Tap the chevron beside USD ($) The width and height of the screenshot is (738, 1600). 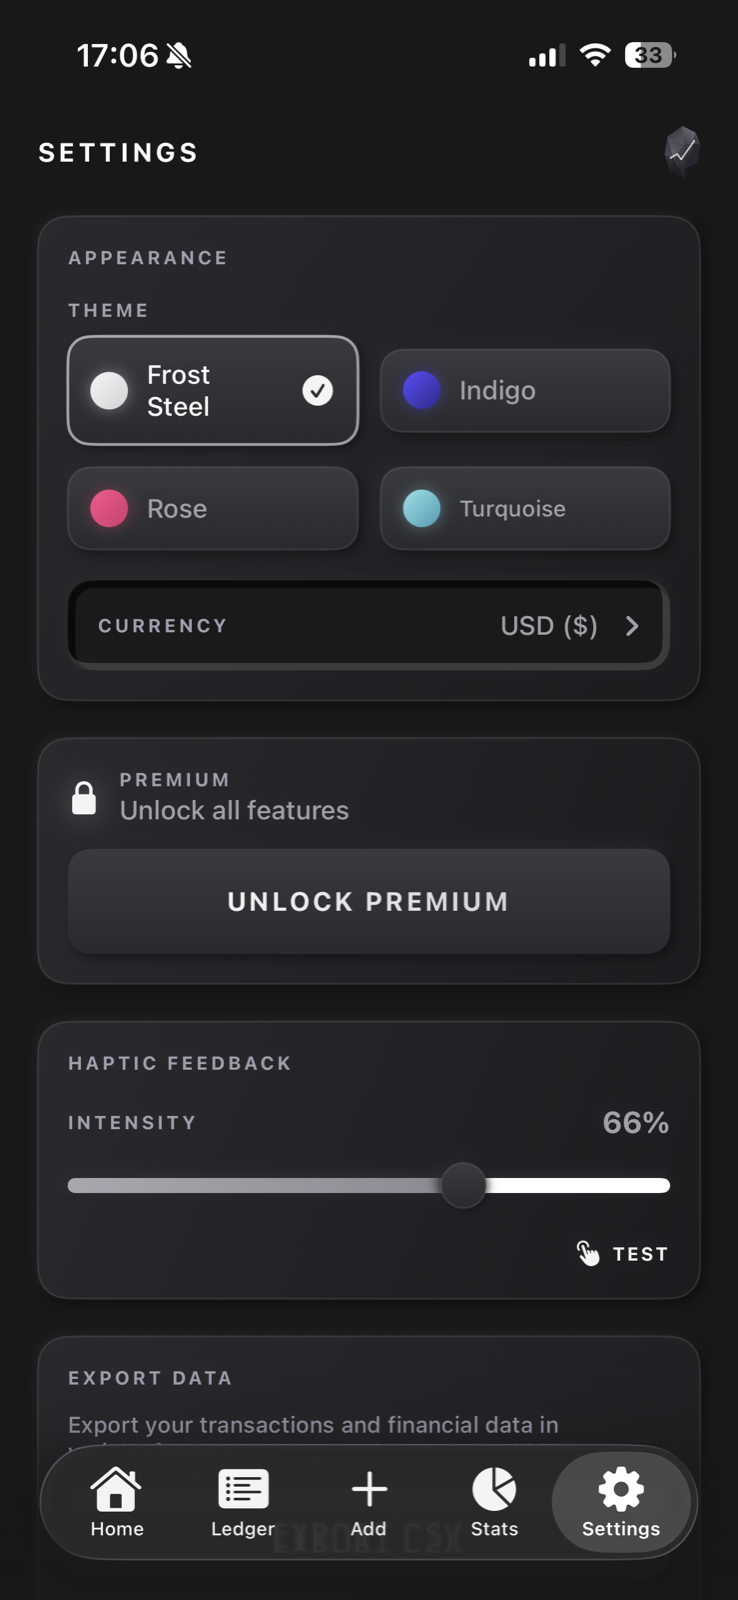point(632,625)
